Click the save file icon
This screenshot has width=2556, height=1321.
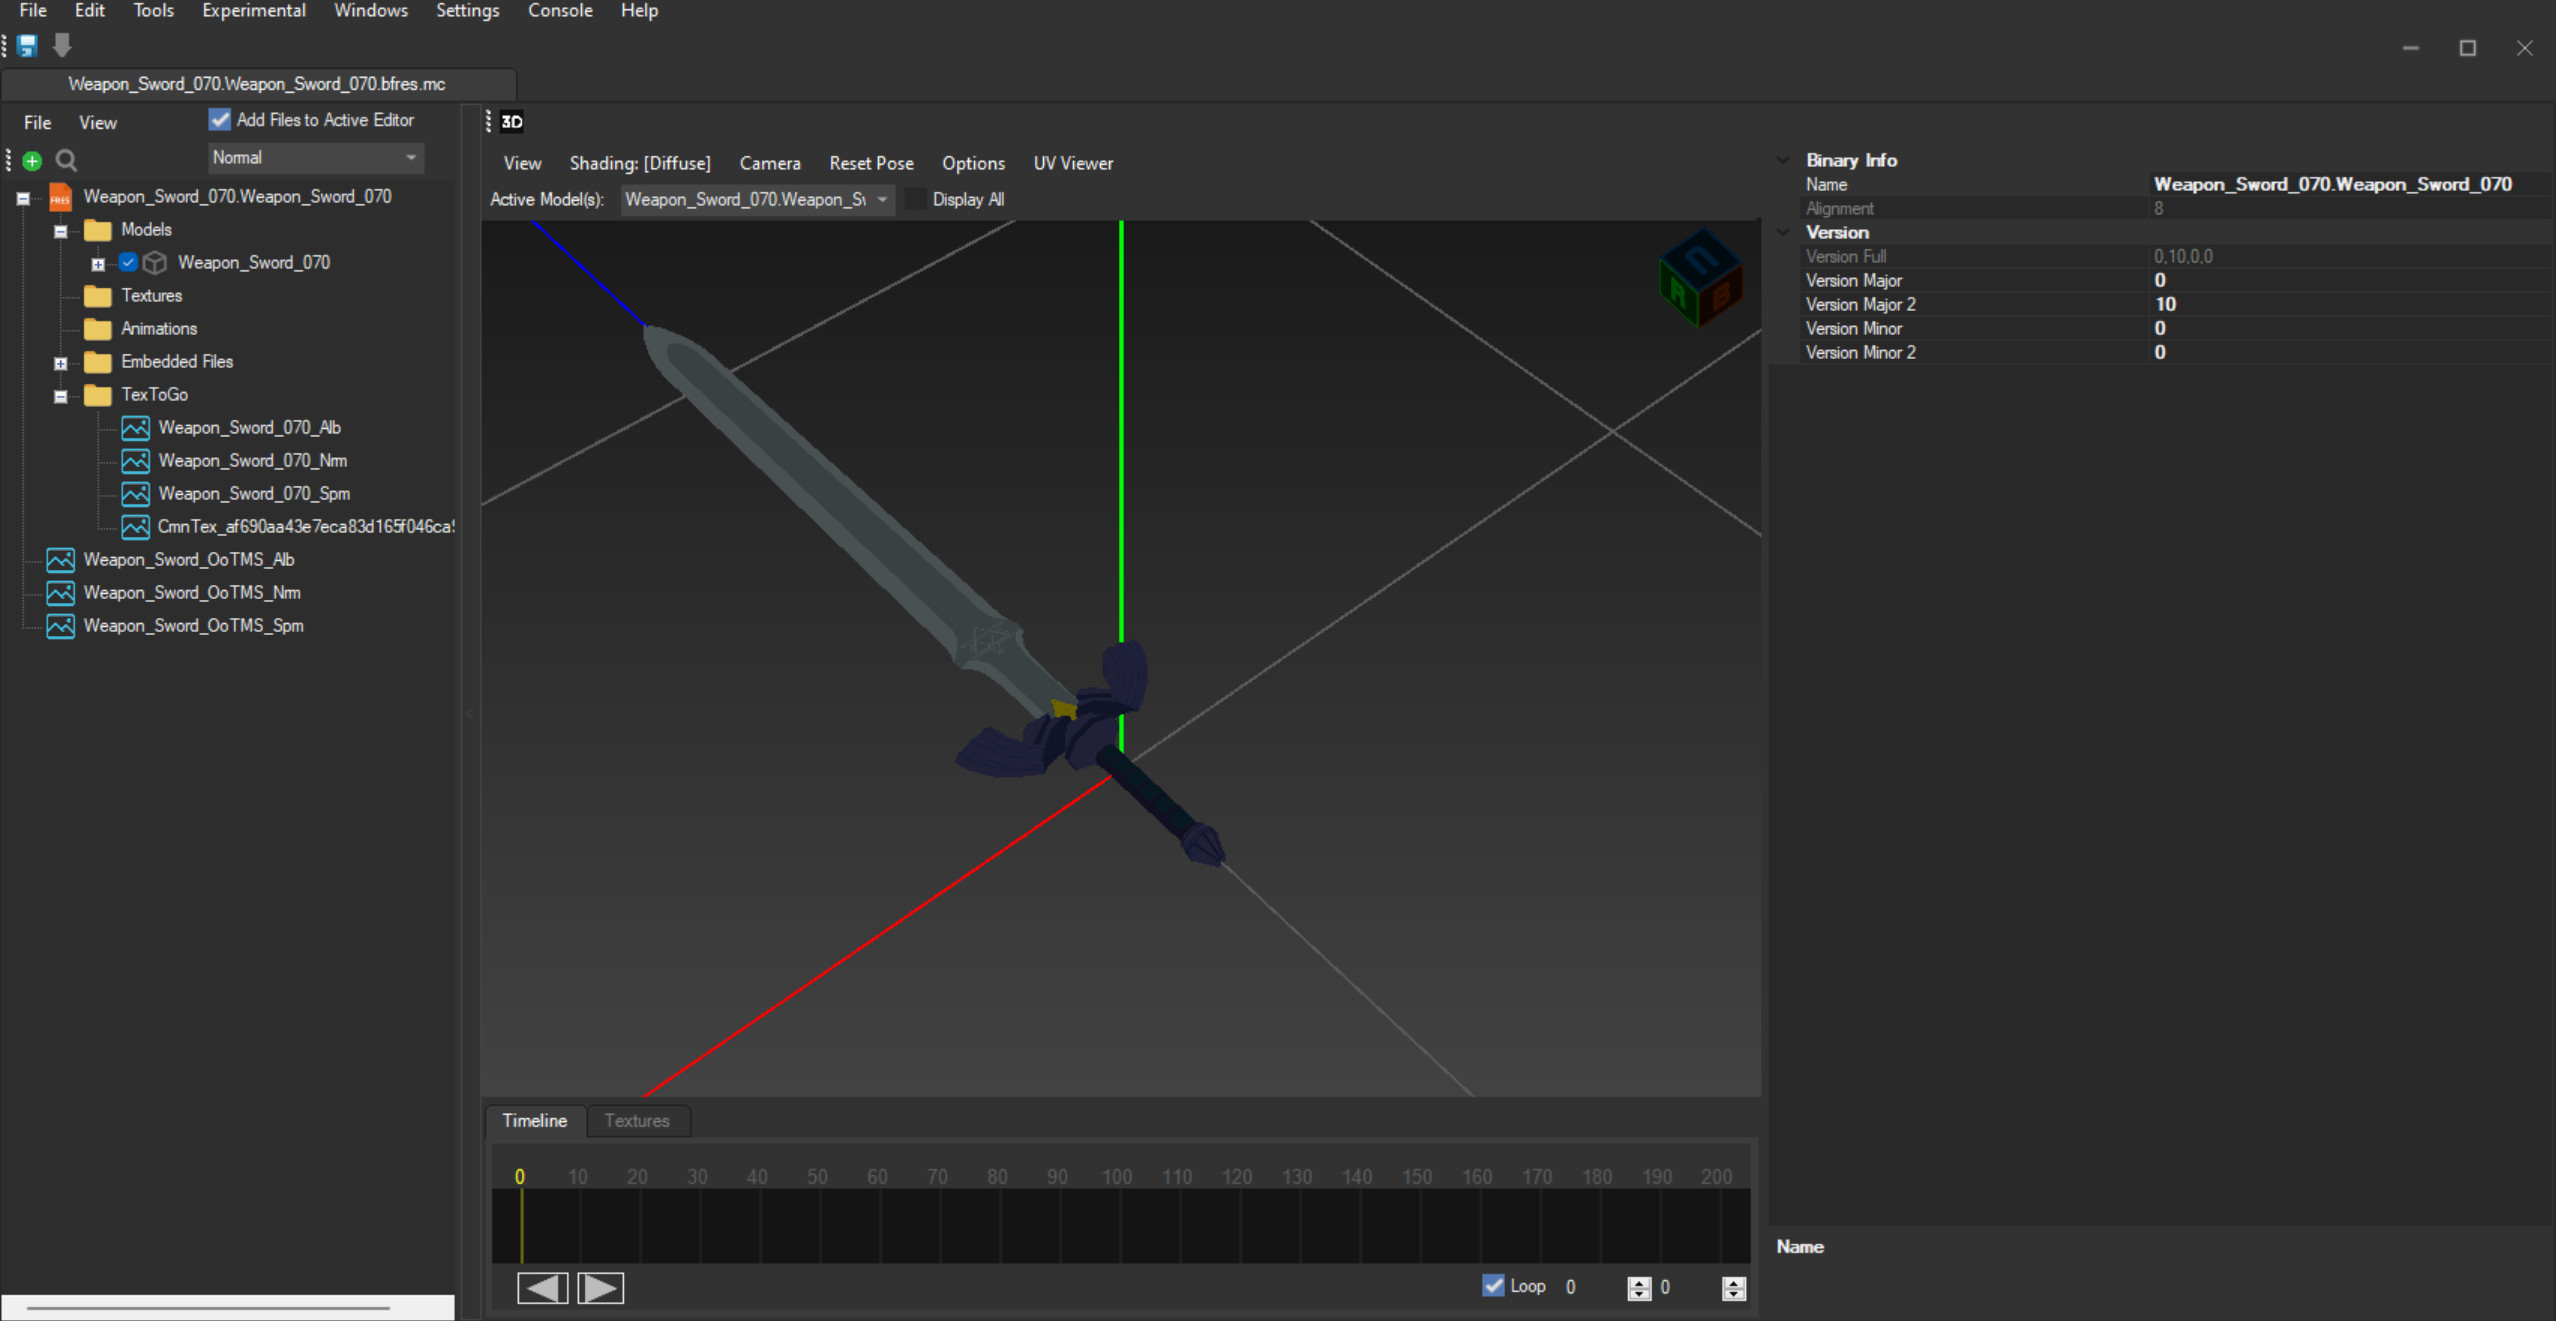pyautogui.click(x=27, y=45)
